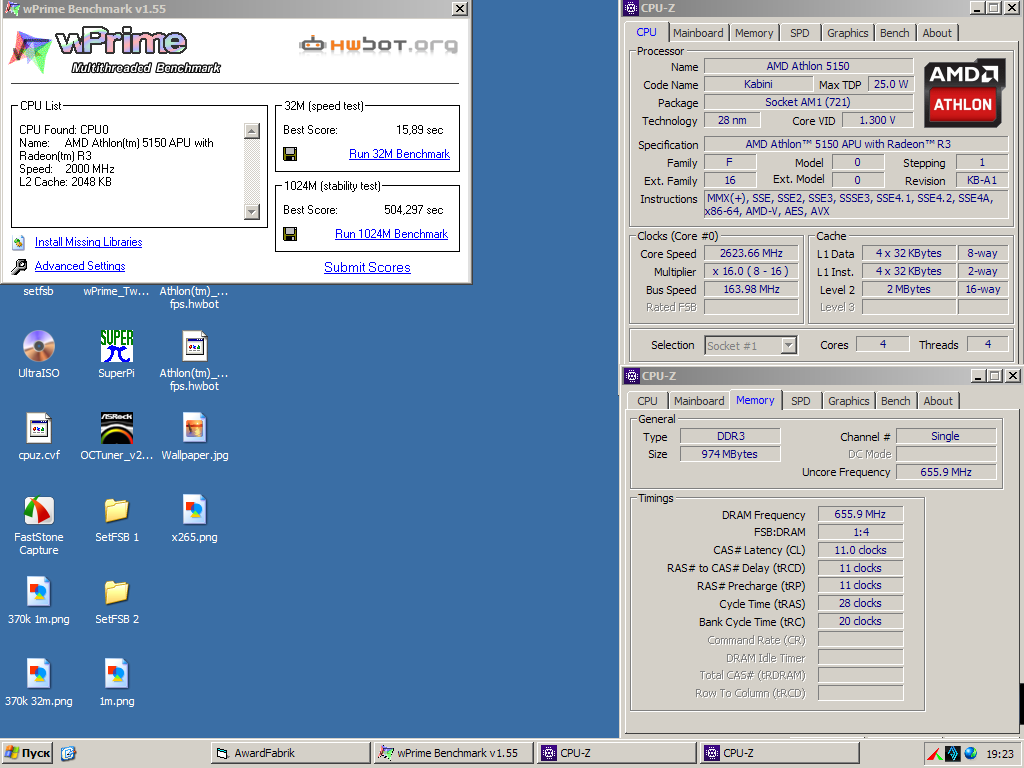Image resolution: width=1024 pixels, height=768 pixels.
Task: Click the AMD Athlon logo in CPU-Z
Action: pyautogui.click(x=963, y=93)
